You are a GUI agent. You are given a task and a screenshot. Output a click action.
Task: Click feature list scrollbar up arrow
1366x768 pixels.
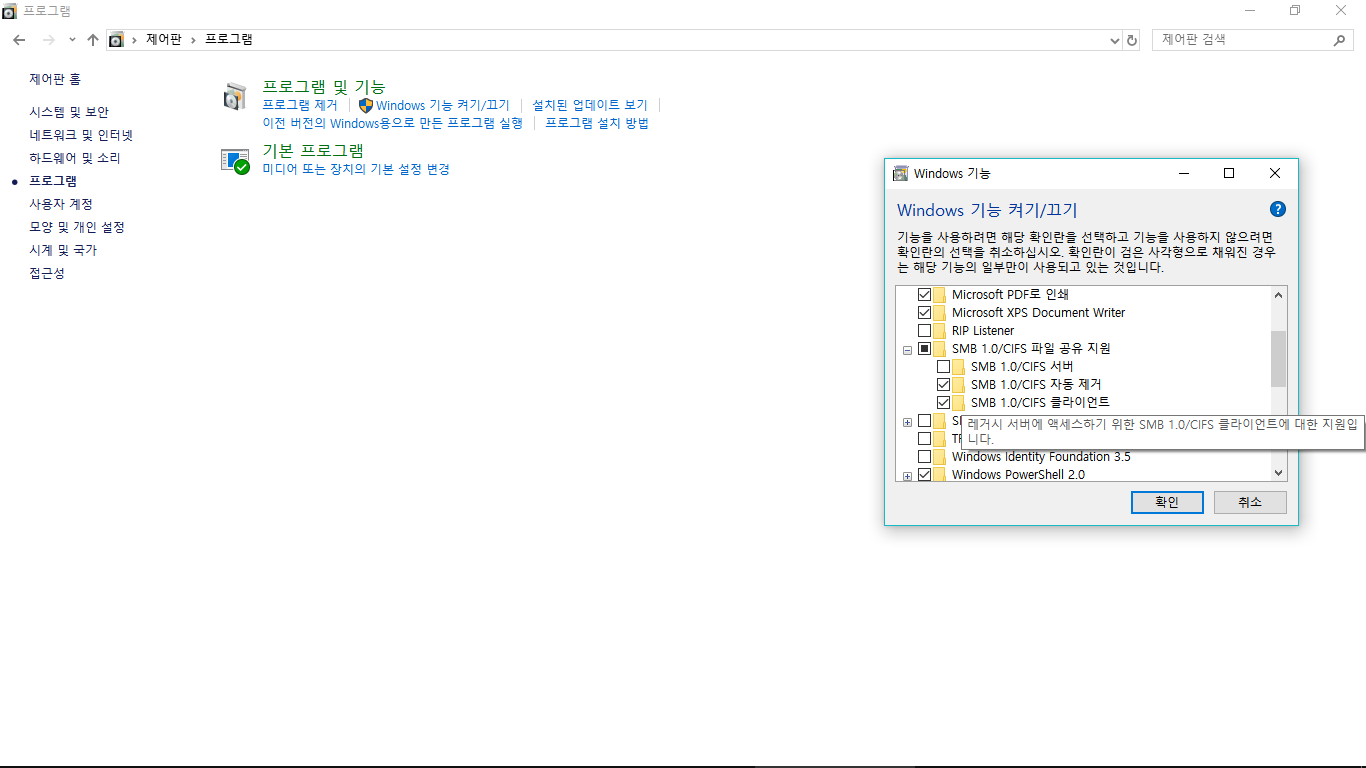point(1278,294)
